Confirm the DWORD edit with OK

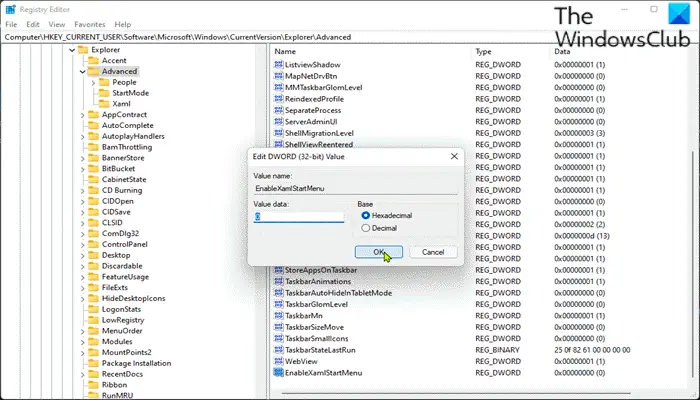pos(379,252)
